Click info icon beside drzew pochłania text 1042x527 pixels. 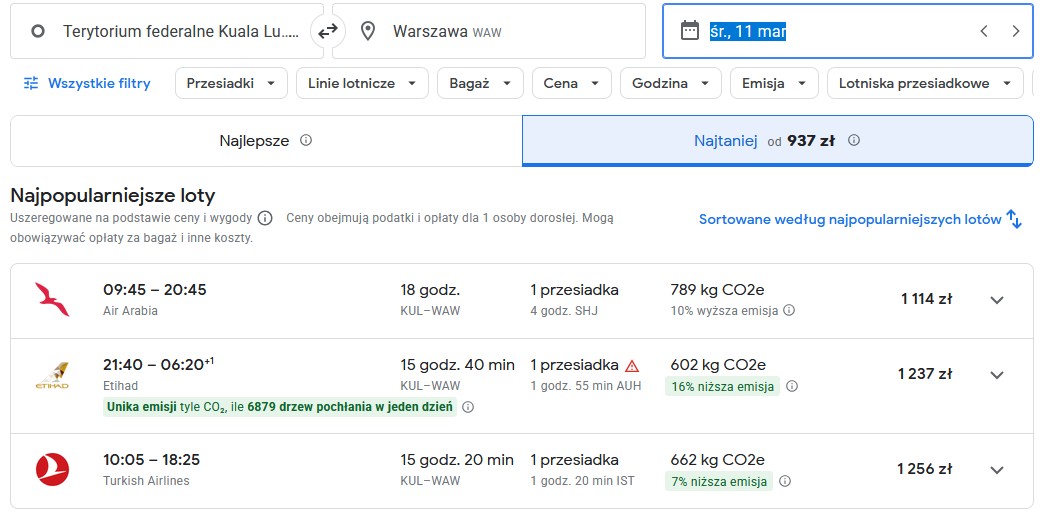coord(468,407)
